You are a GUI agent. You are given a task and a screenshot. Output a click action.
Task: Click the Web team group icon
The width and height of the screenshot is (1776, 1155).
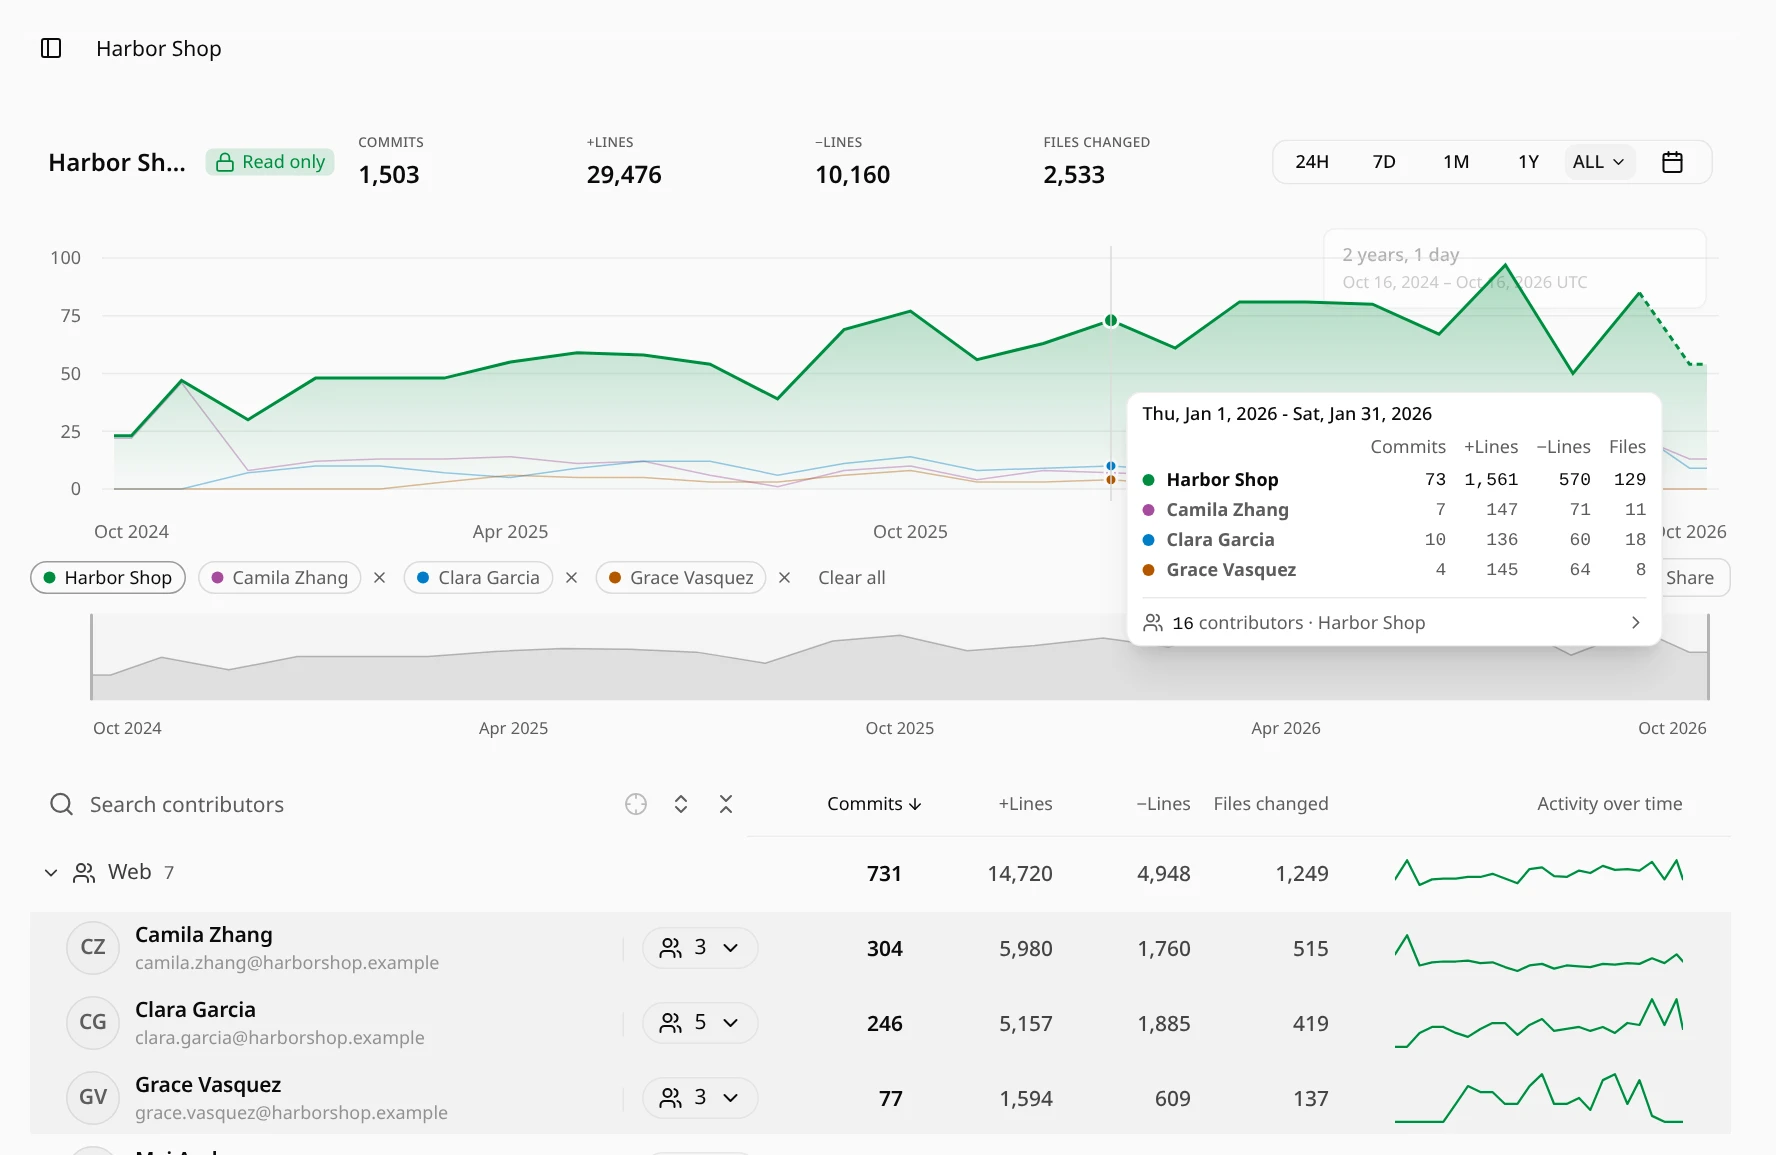(x=85, y=873)
